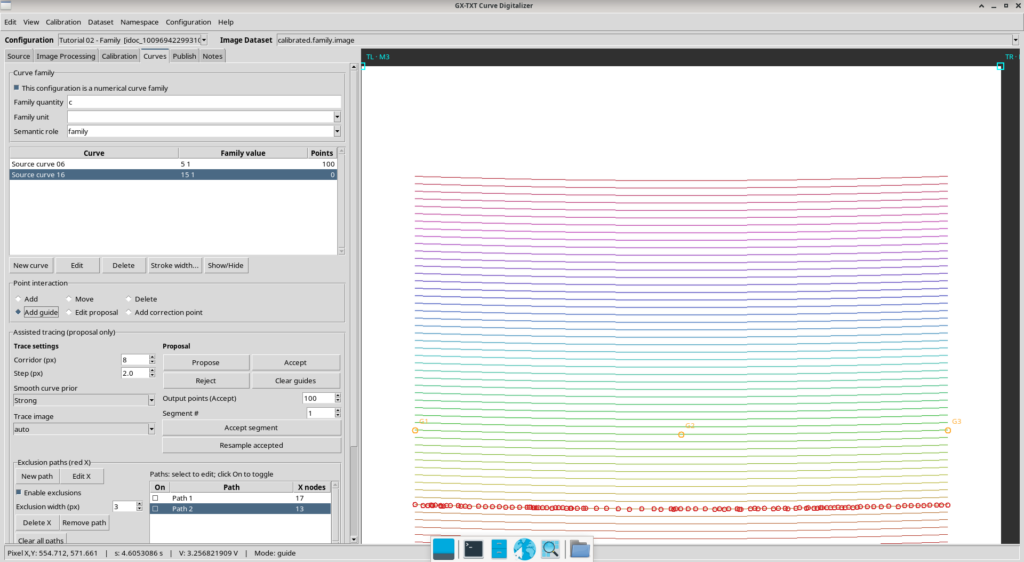This screenshot has height=562, width=1024.
Task: Open the Help menu
Action: pyautogui.click(x=225, y=22)
